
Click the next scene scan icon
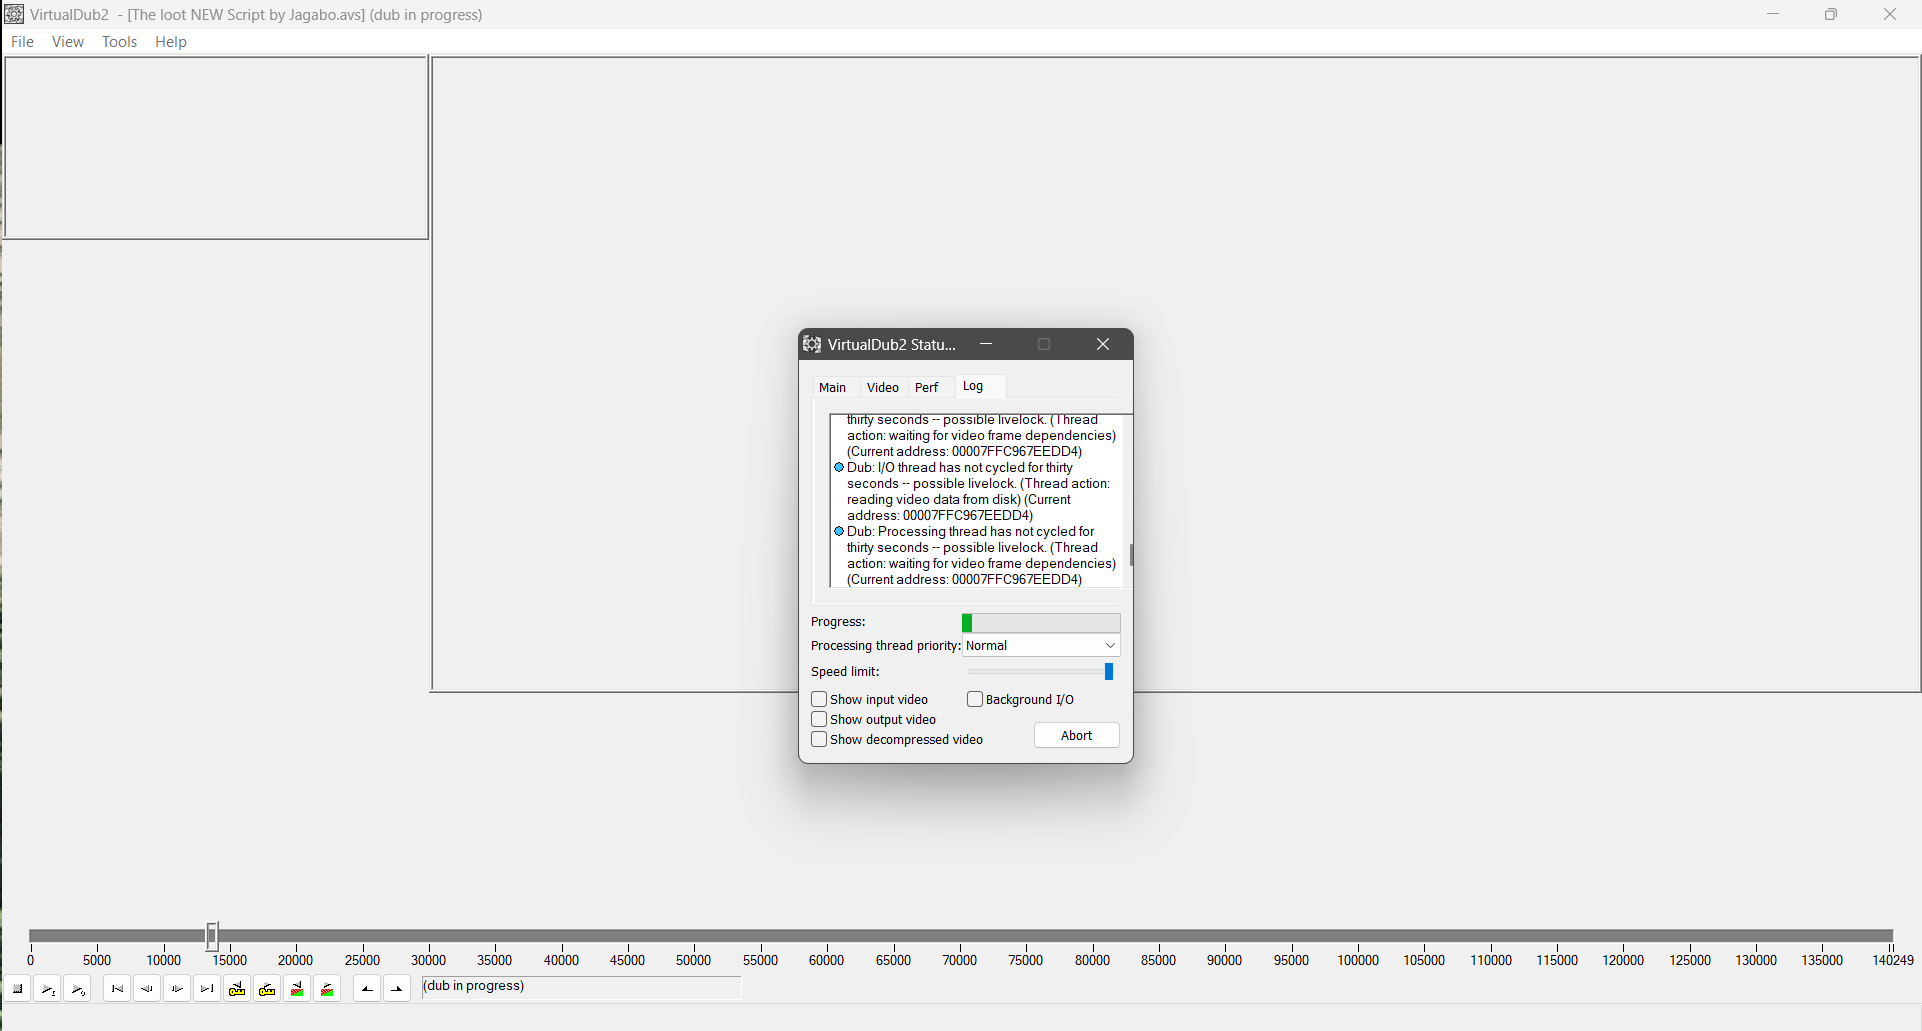327,989
